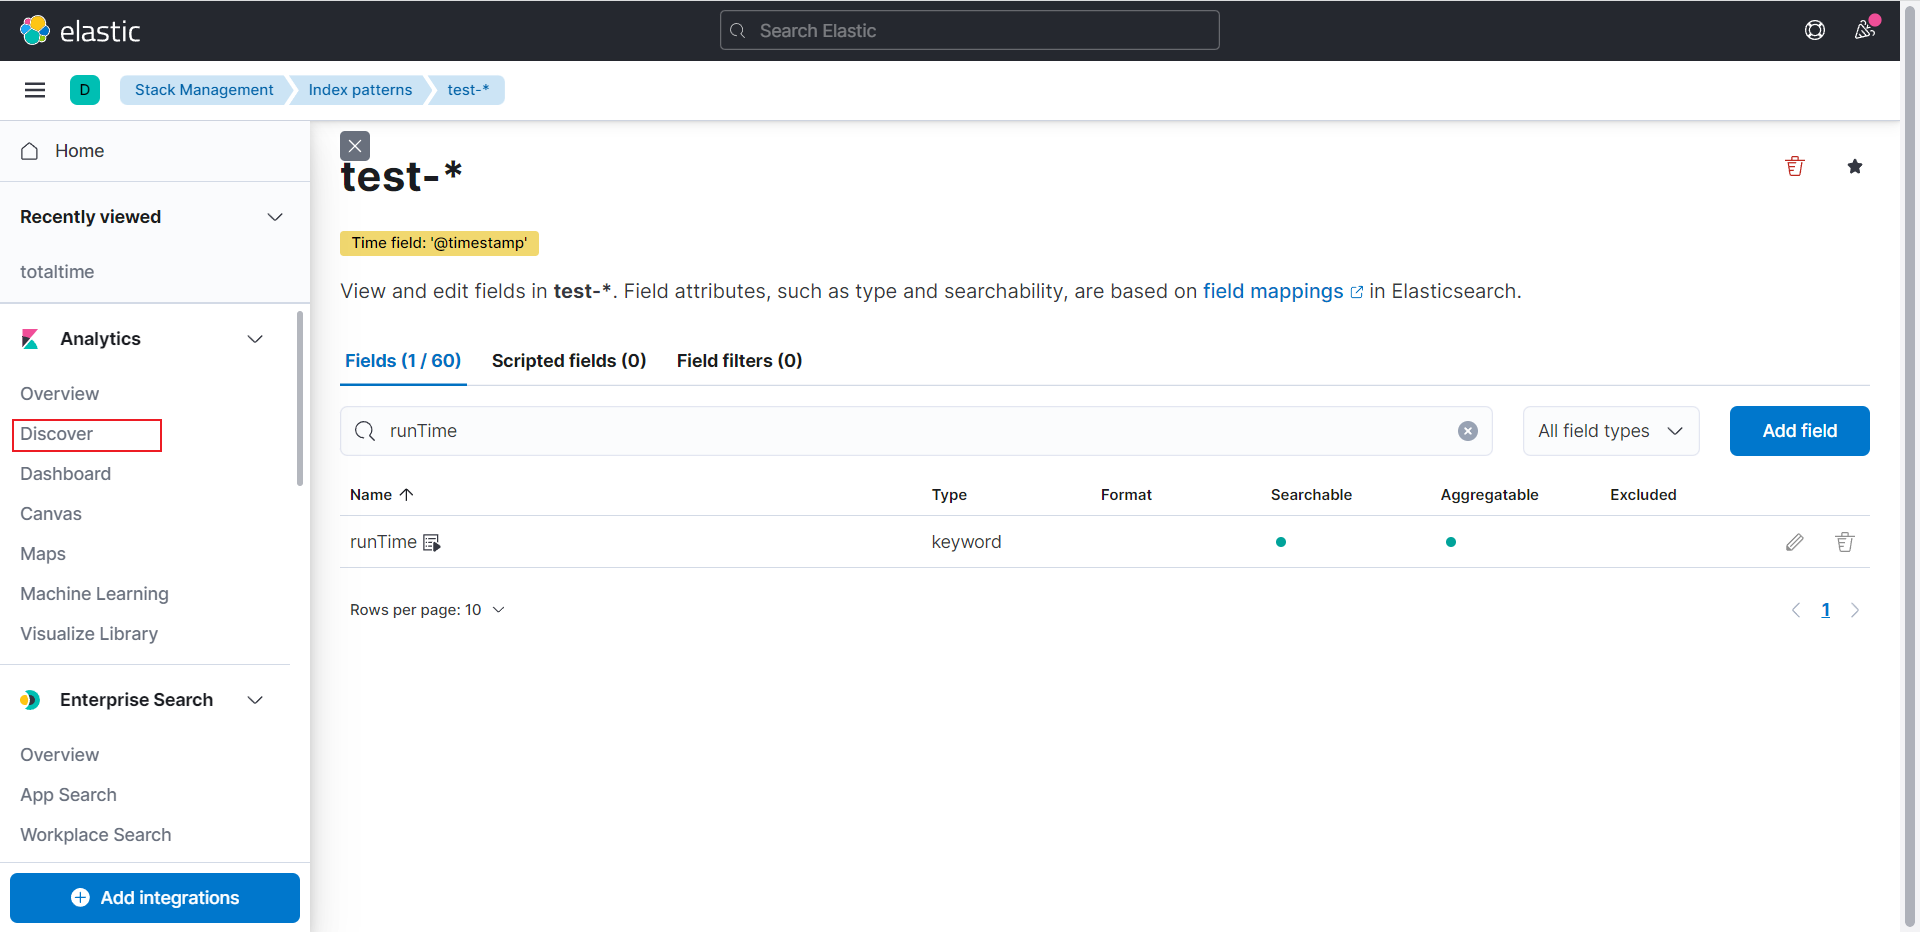Click search magnifier in Search Elastic
Viewport: 1920px width, 932px height.
(738, 31)
